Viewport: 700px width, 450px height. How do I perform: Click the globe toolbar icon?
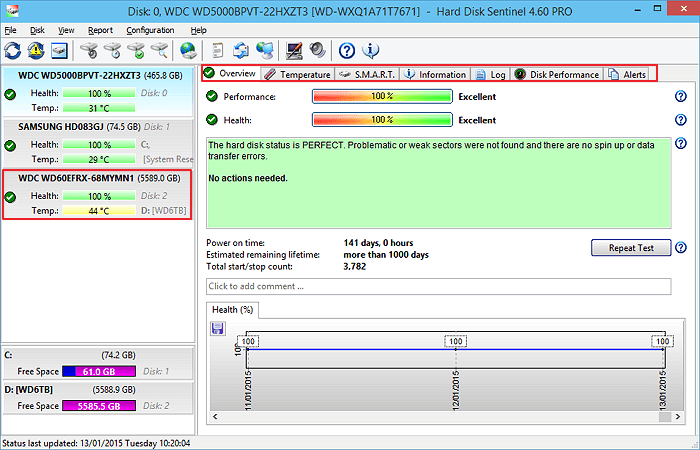187,50
